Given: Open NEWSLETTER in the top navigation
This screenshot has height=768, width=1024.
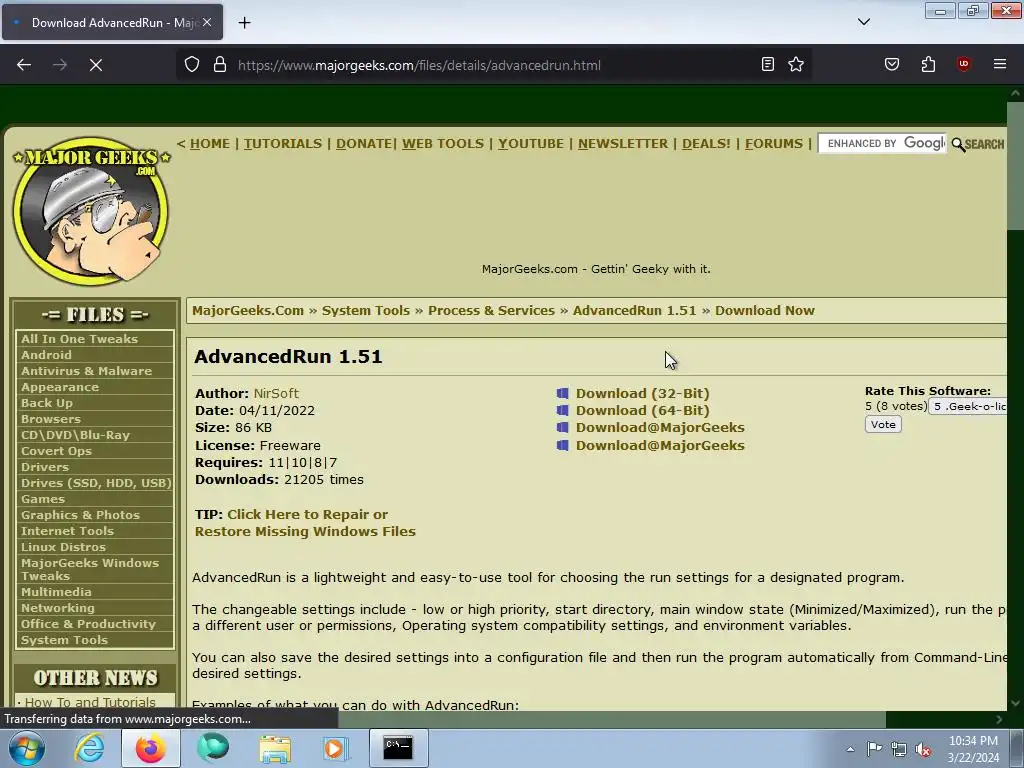Looking at the screenshot, I should [623, 144].
